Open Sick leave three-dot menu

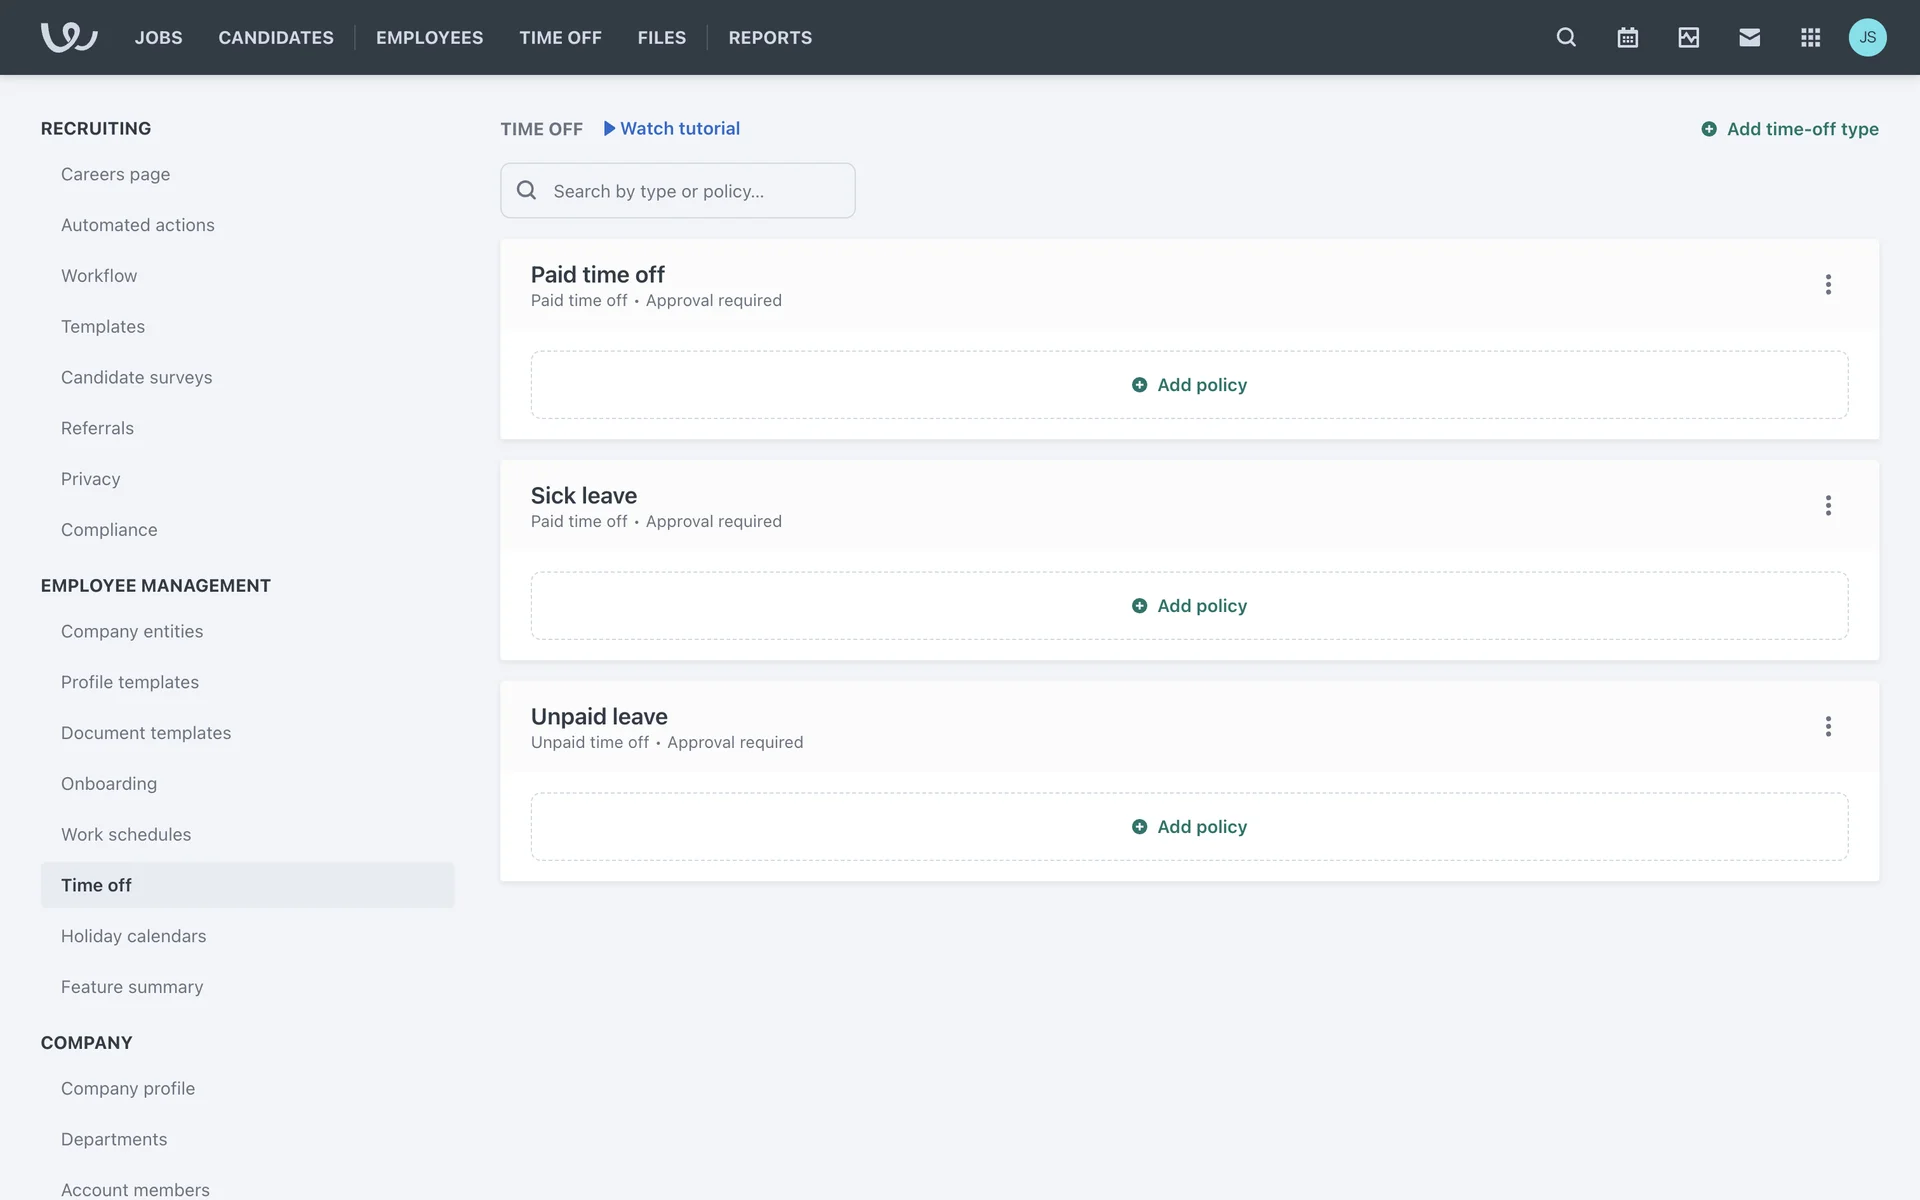pyautogui.click(x=1827, y=506)
